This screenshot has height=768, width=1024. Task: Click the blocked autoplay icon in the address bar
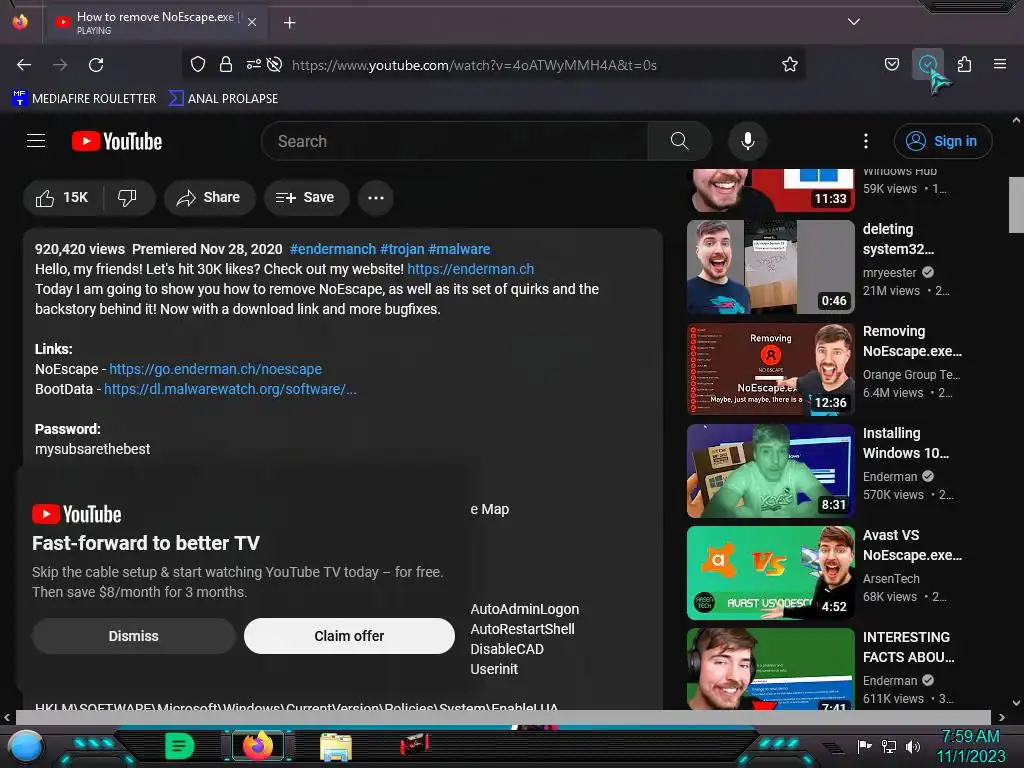275,64
